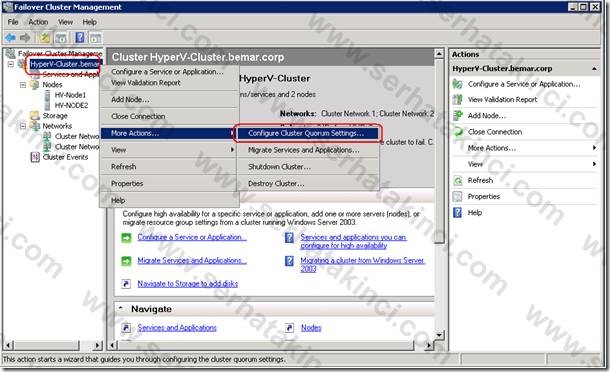
Task: Click the Back arrow toolbar icon
Action: click(x=10, y=37)
